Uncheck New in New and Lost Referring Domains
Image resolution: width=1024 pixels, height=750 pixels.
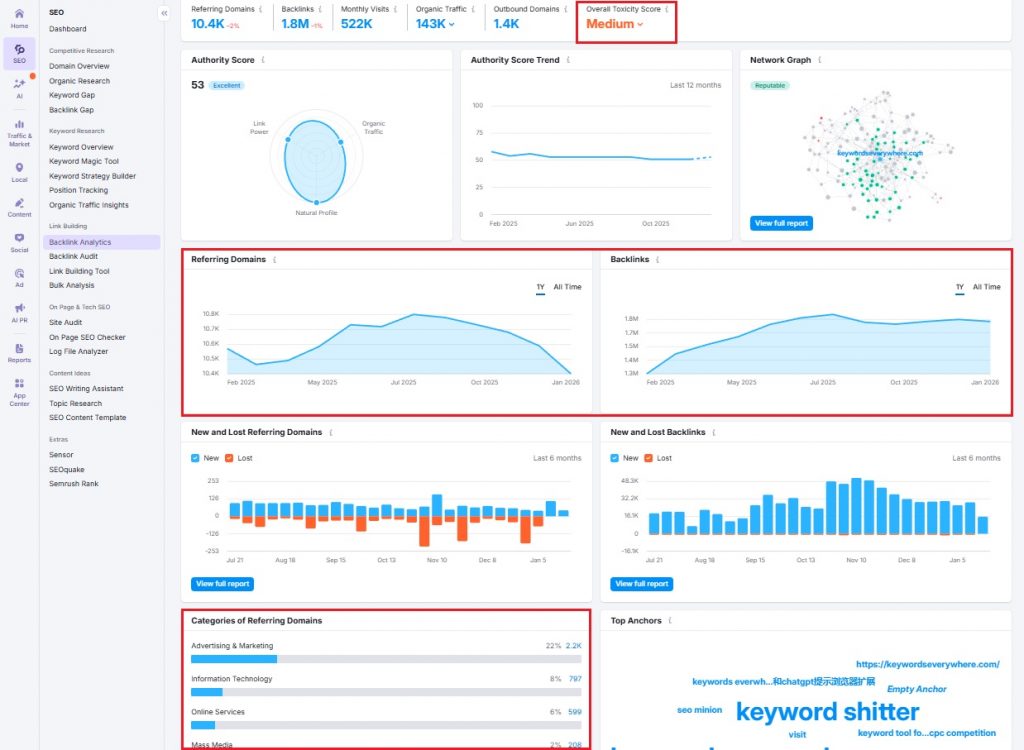[x=194, y=458]
